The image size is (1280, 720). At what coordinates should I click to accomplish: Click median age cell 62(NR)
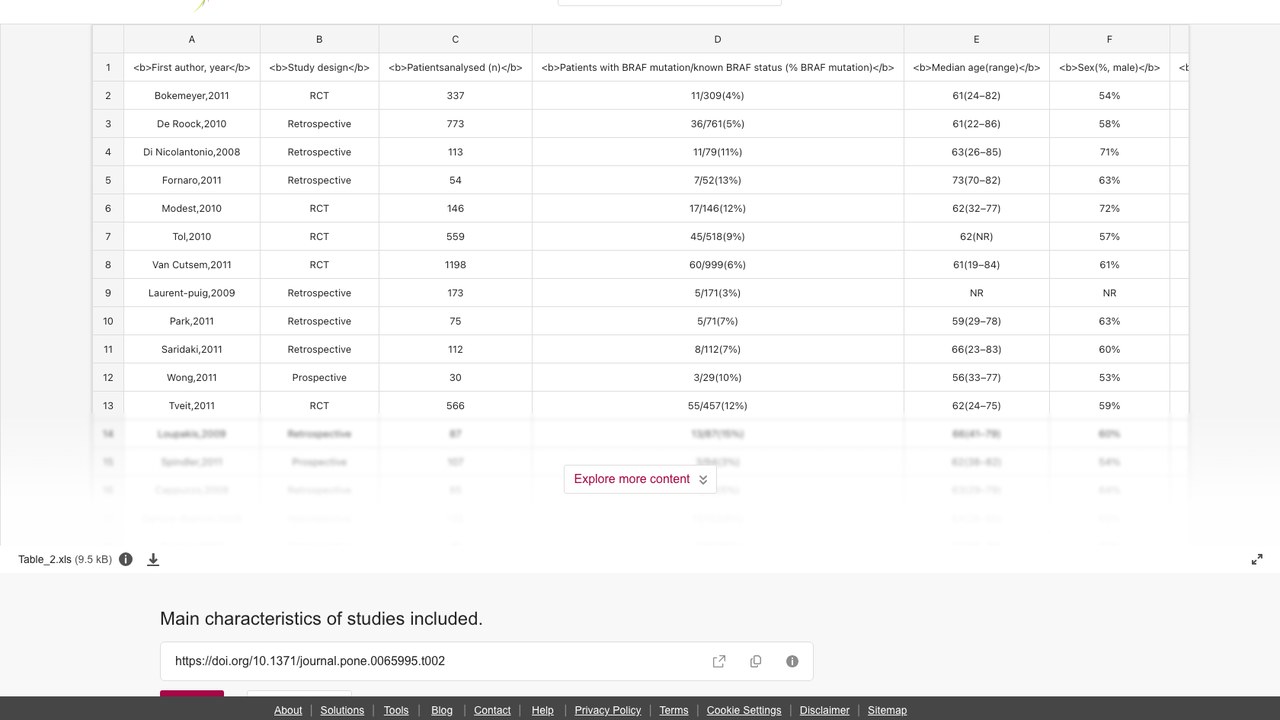tap(977, 237)
